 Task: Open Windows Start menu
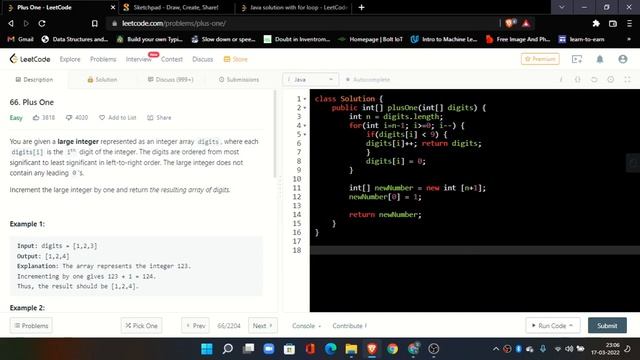pyautogui.click(x=207, y=349)
